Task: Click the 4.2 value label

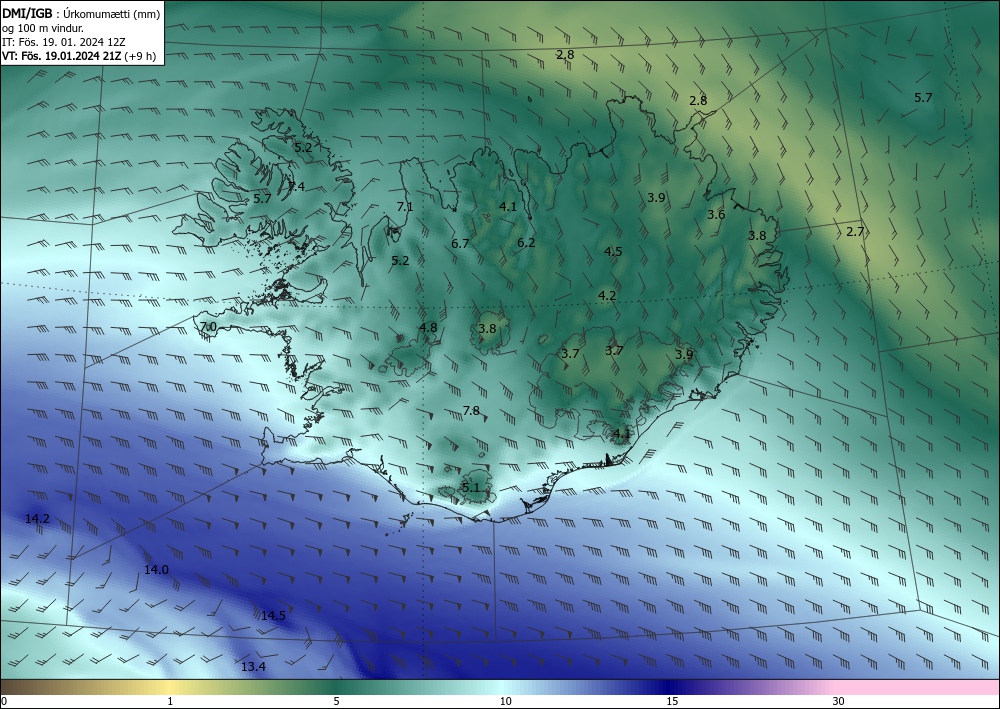Action: (x=607, y=296)
